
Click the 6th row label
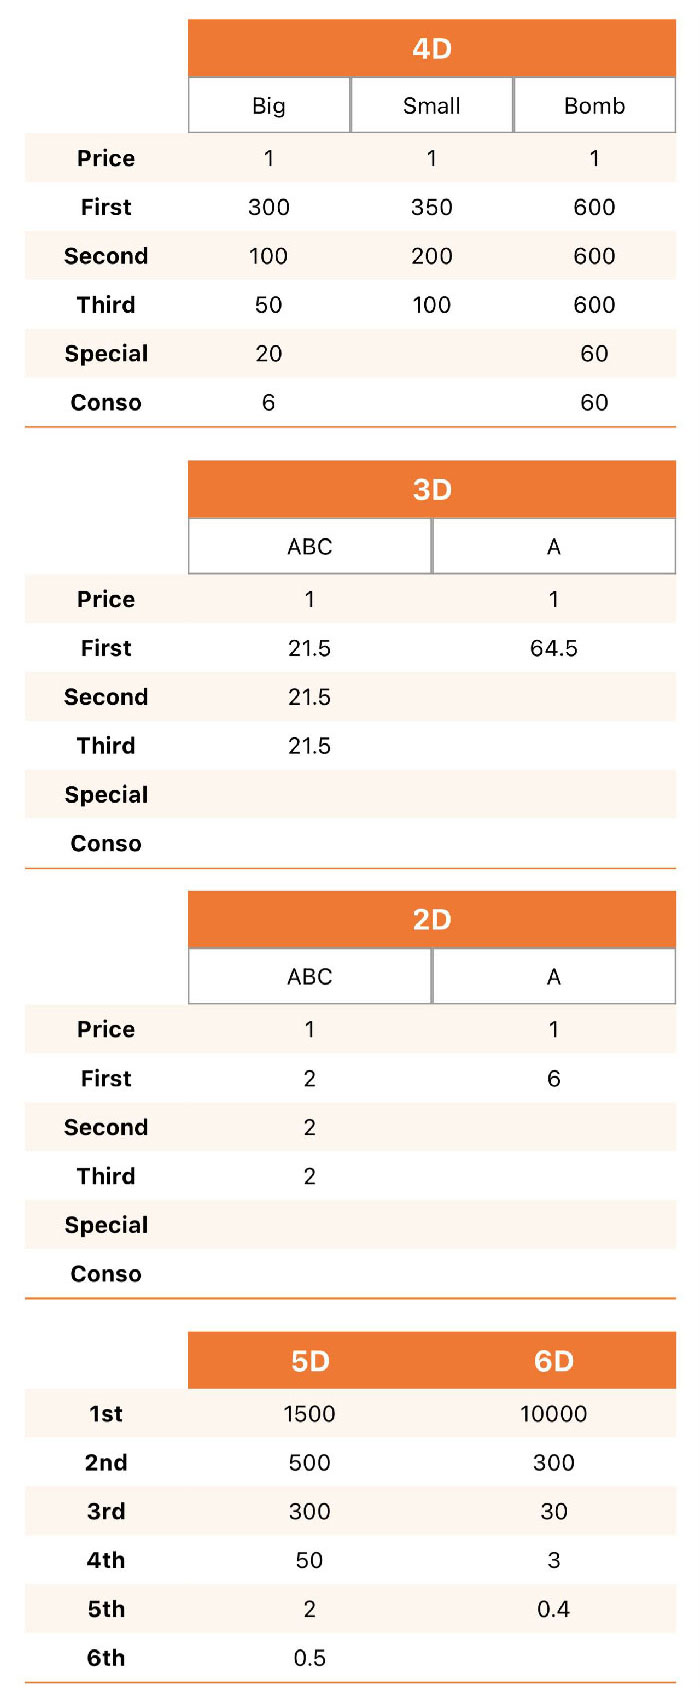106,1658
